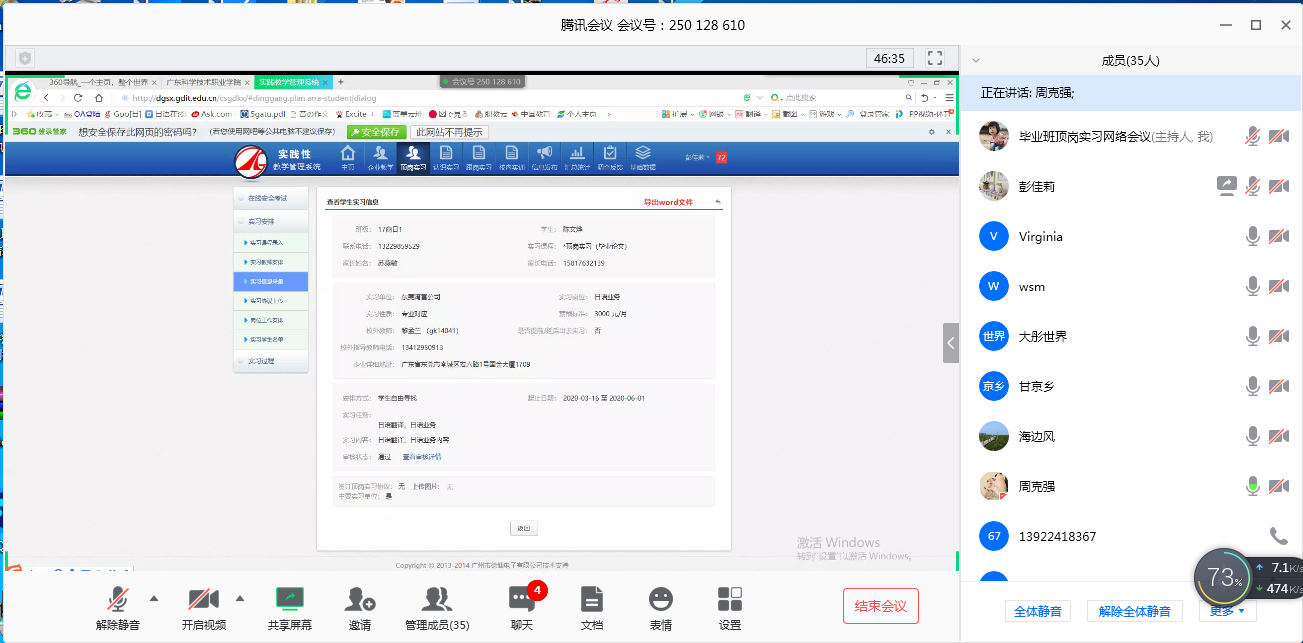The width and height of the screenshot is (1303, 643).
Task: Enter fullscreen with the expand icon
Action: coord(935,58)
